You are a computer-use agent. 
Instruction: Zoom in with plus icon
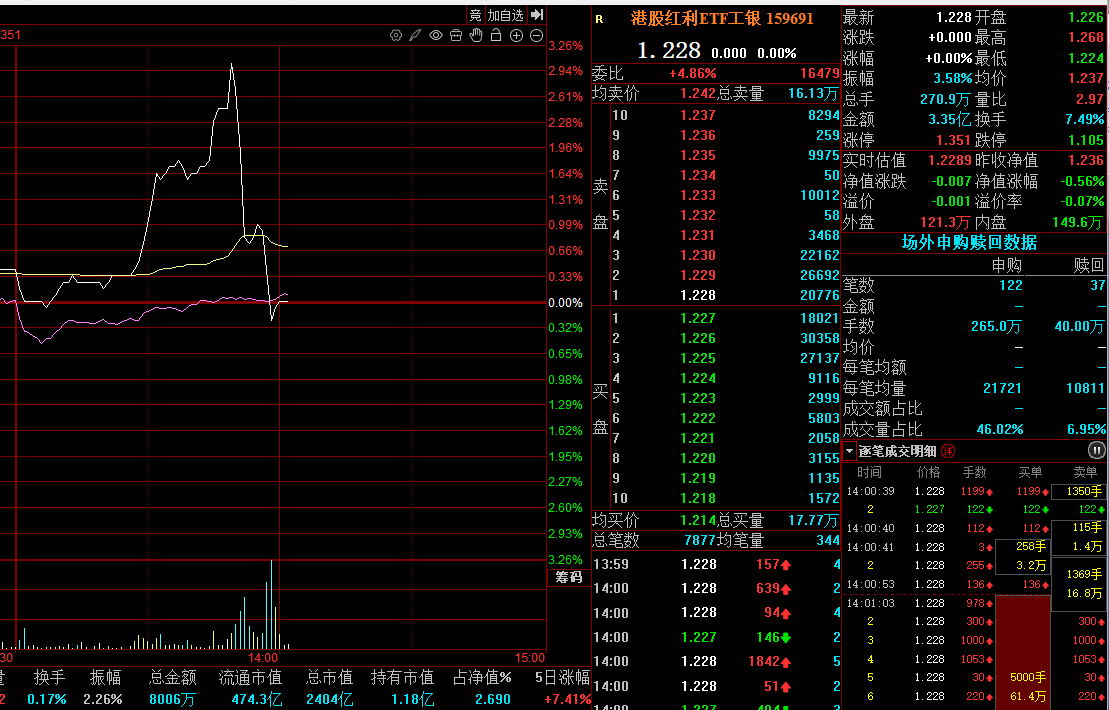point(516,35)
